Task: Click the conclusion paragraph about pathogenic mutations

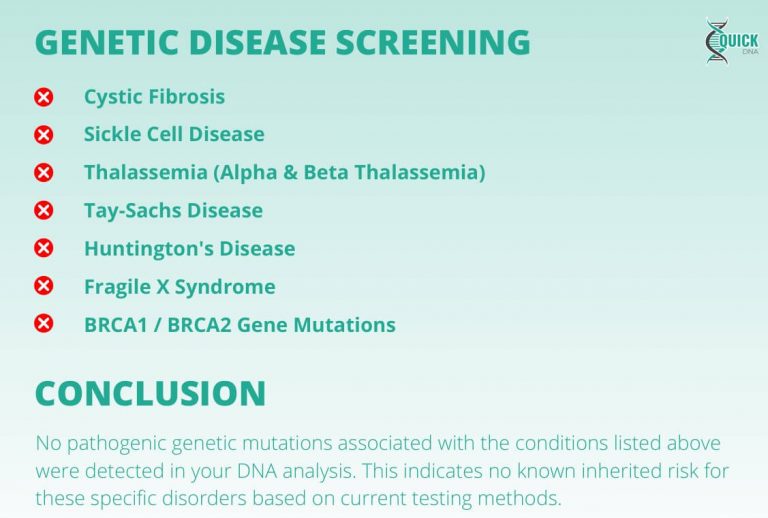Action: point(378,470)
